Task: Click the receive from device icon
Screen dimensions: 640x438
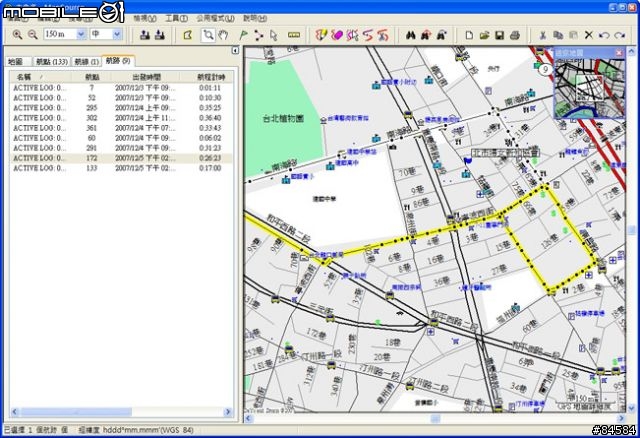Action: (160, 35)
